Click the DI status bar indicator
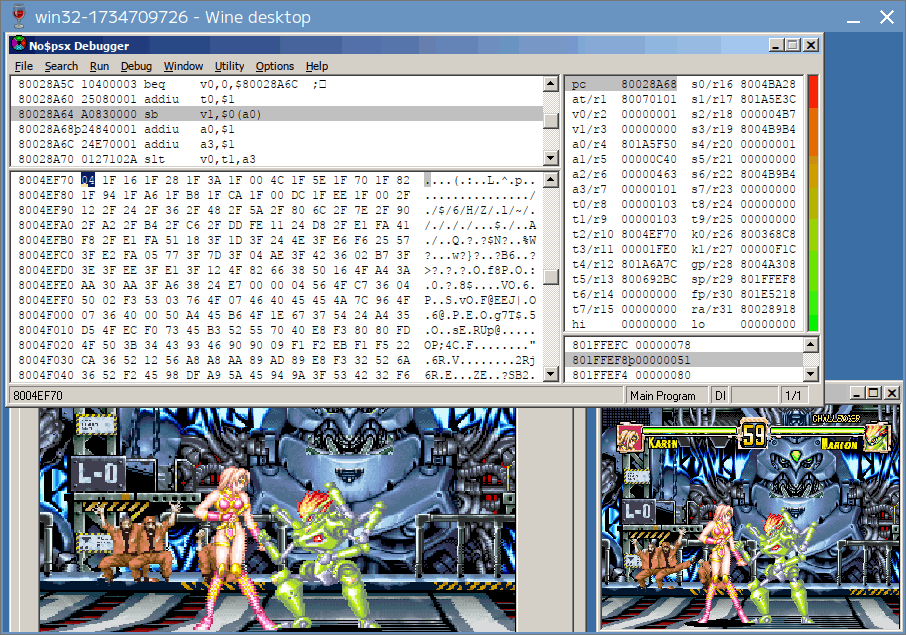906x635 pixels. (x=720, y=396)
